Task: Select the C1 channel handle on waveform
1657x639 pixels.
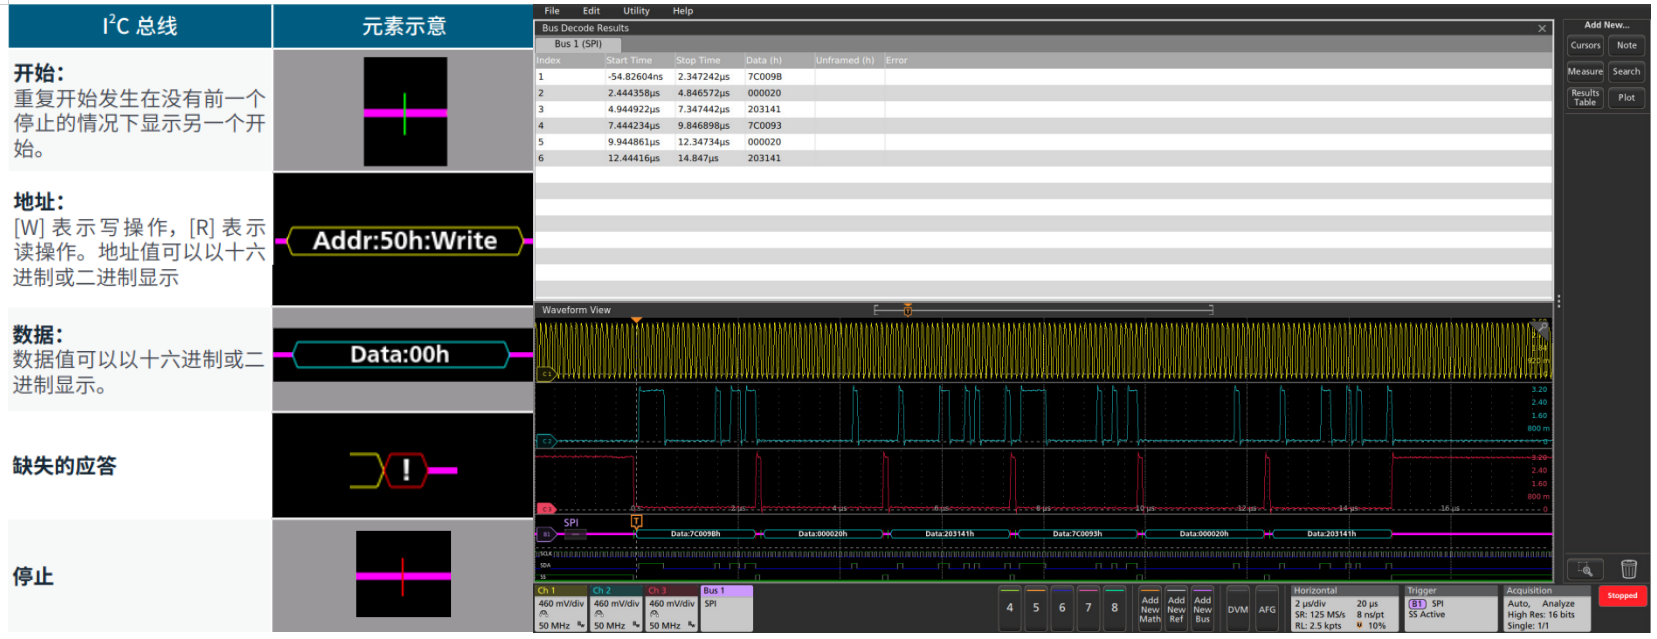Action: (546, 374)
